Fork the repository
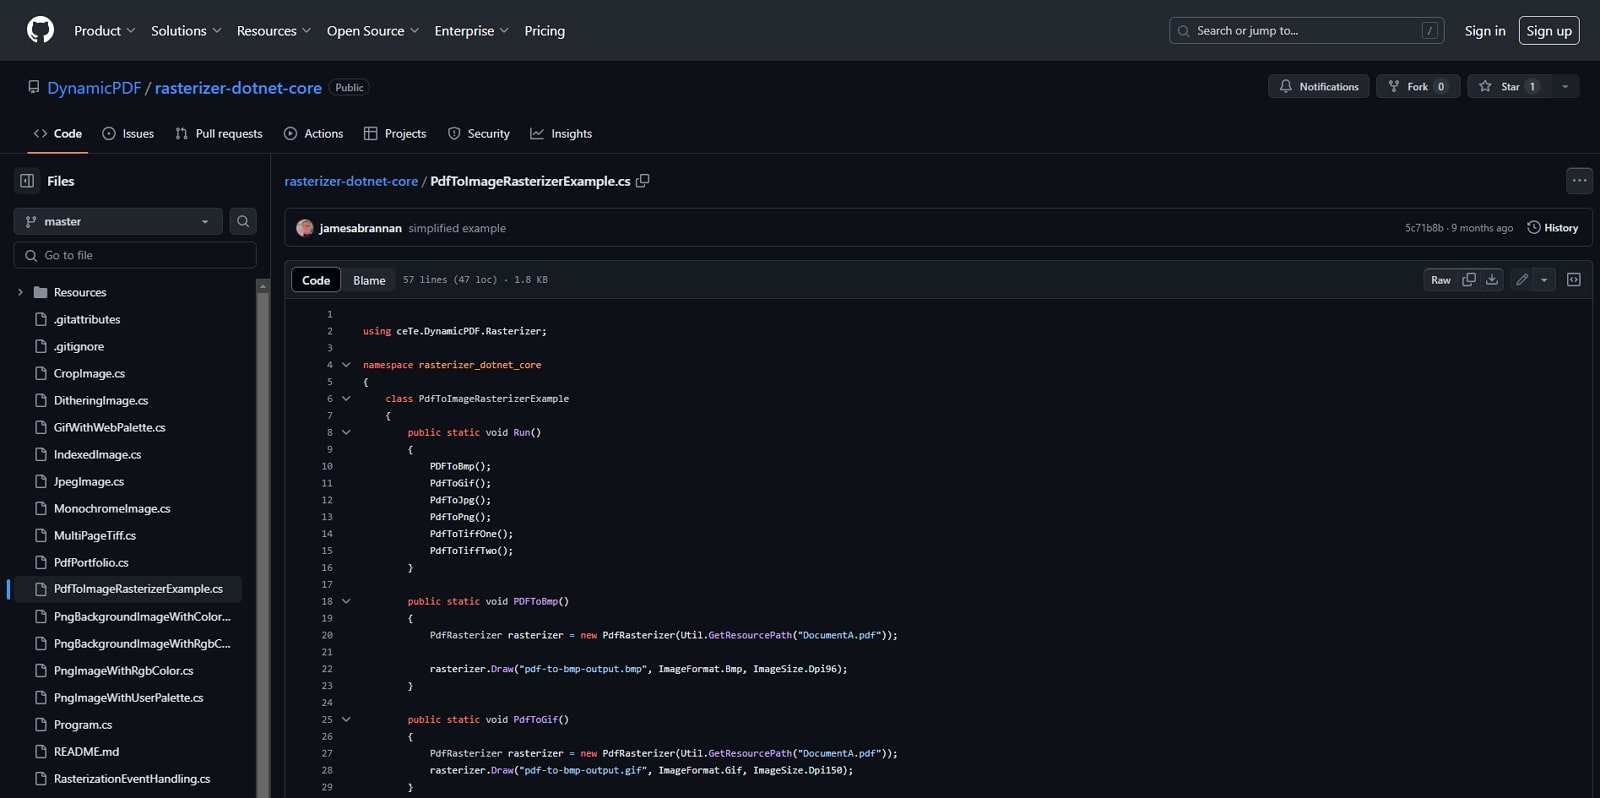This screenshot has width=1600, height=798. click(x=1417, y=87)
